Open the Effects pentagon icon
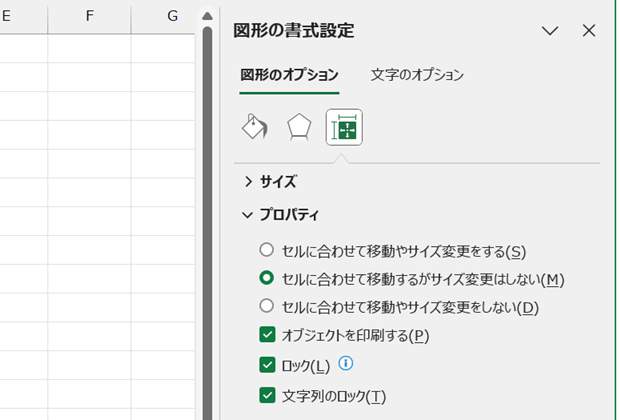Viewport: 620px width, 420px height. [x=299, y=127]
